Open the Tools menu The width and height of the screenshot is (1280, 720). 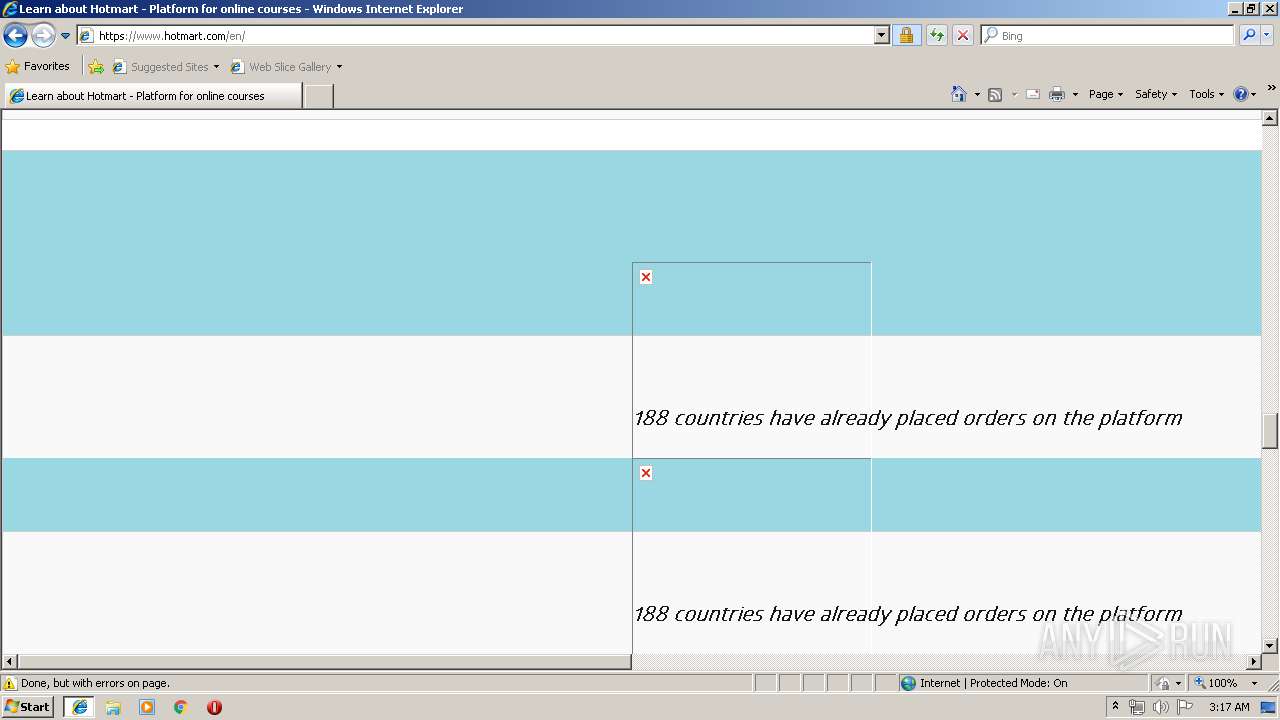[x=1206, y=94]
